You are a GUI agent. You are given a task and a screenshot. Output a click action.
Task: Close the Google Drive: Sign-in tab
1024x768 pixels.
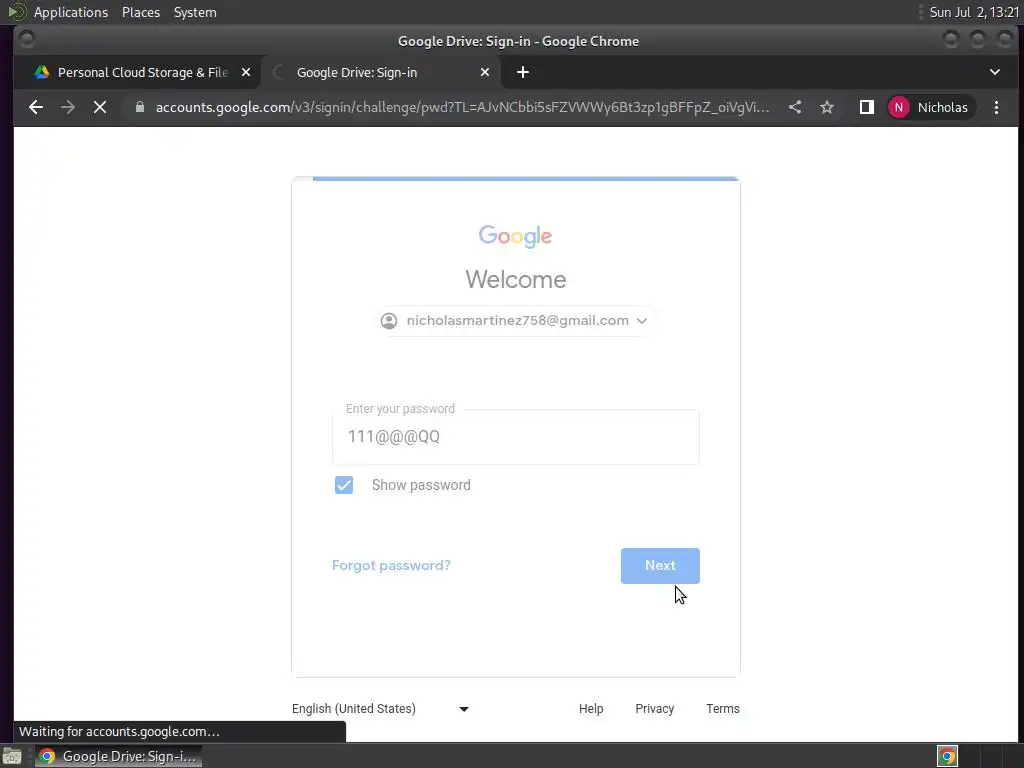[485, 72]
